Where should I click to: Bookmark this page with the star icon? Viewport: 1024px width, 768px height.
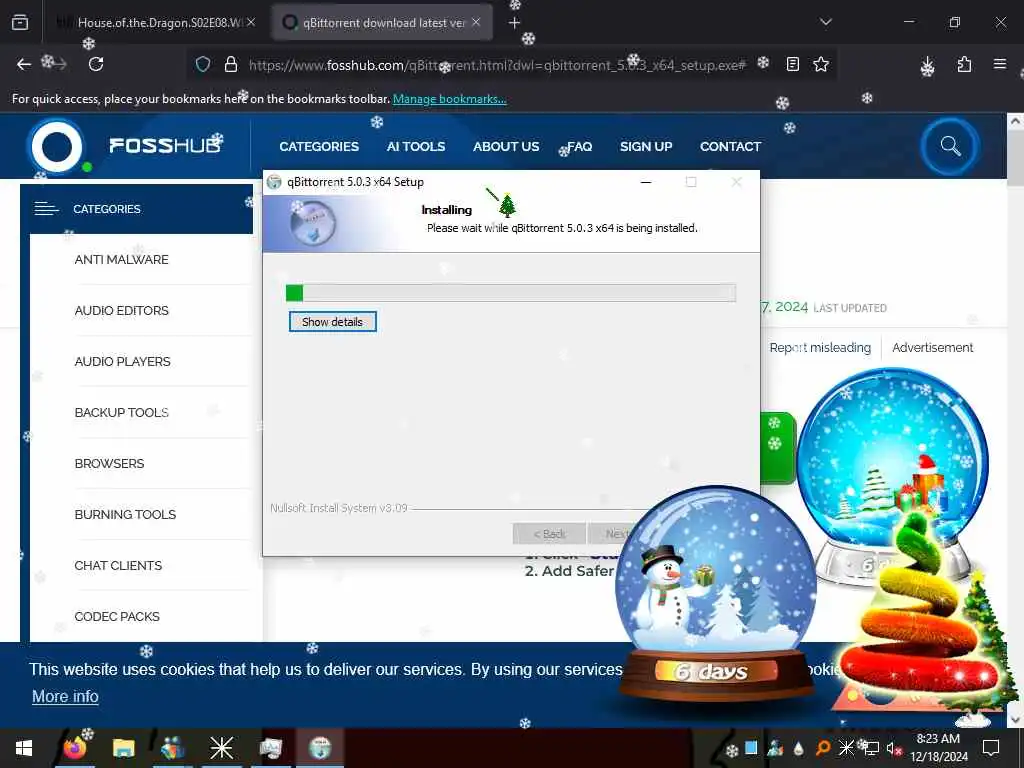tap(821, 64)
